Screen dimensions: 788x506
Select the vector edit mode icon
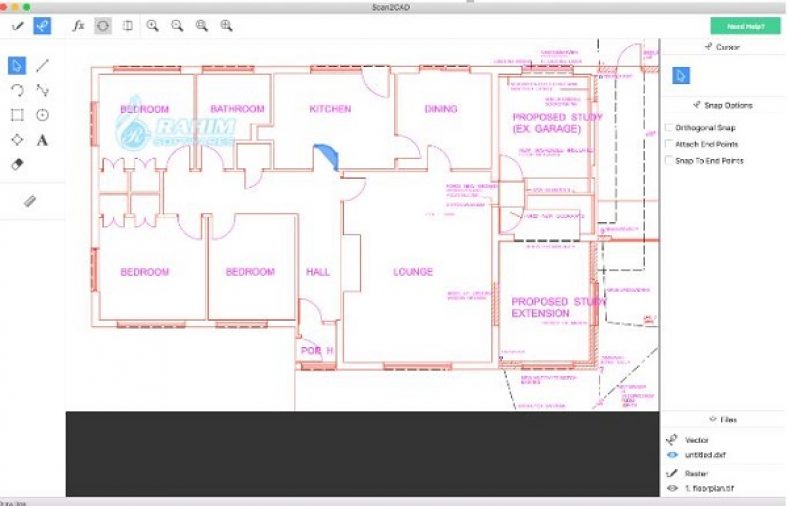(42, 26)
